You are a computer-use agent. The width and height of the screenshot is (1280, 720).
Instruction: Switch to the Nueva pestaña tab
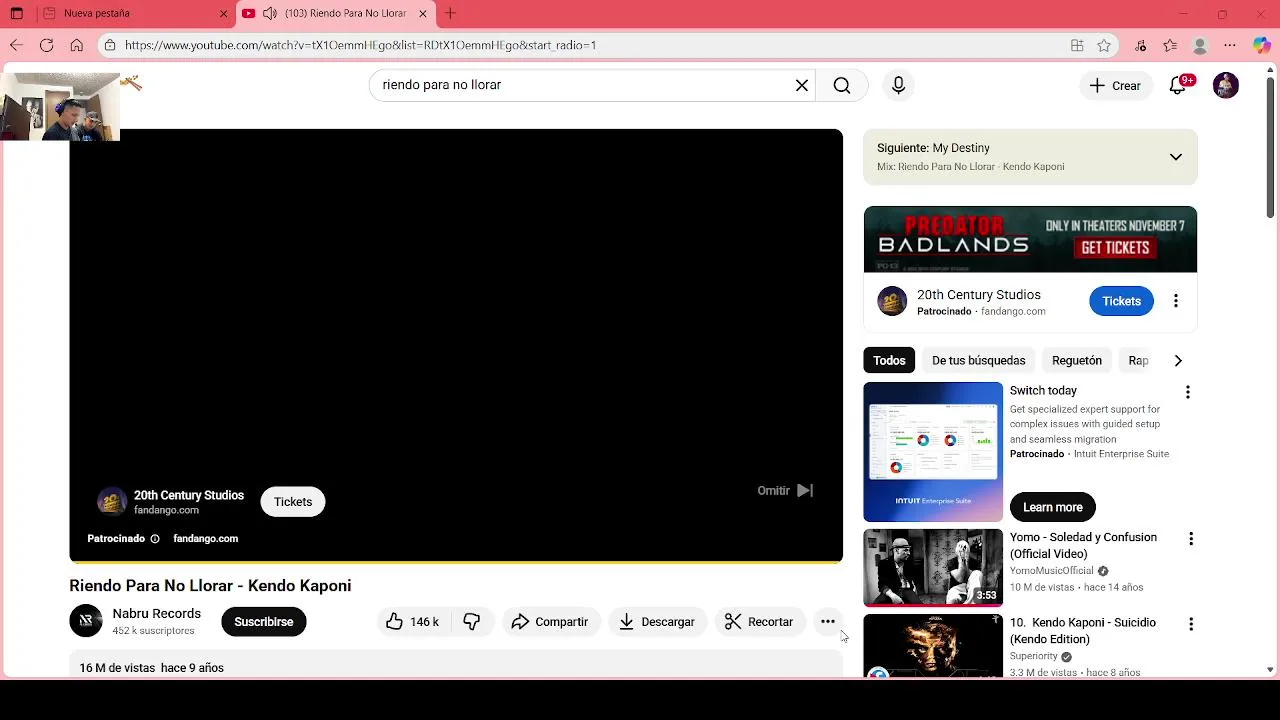coord(134,14)
